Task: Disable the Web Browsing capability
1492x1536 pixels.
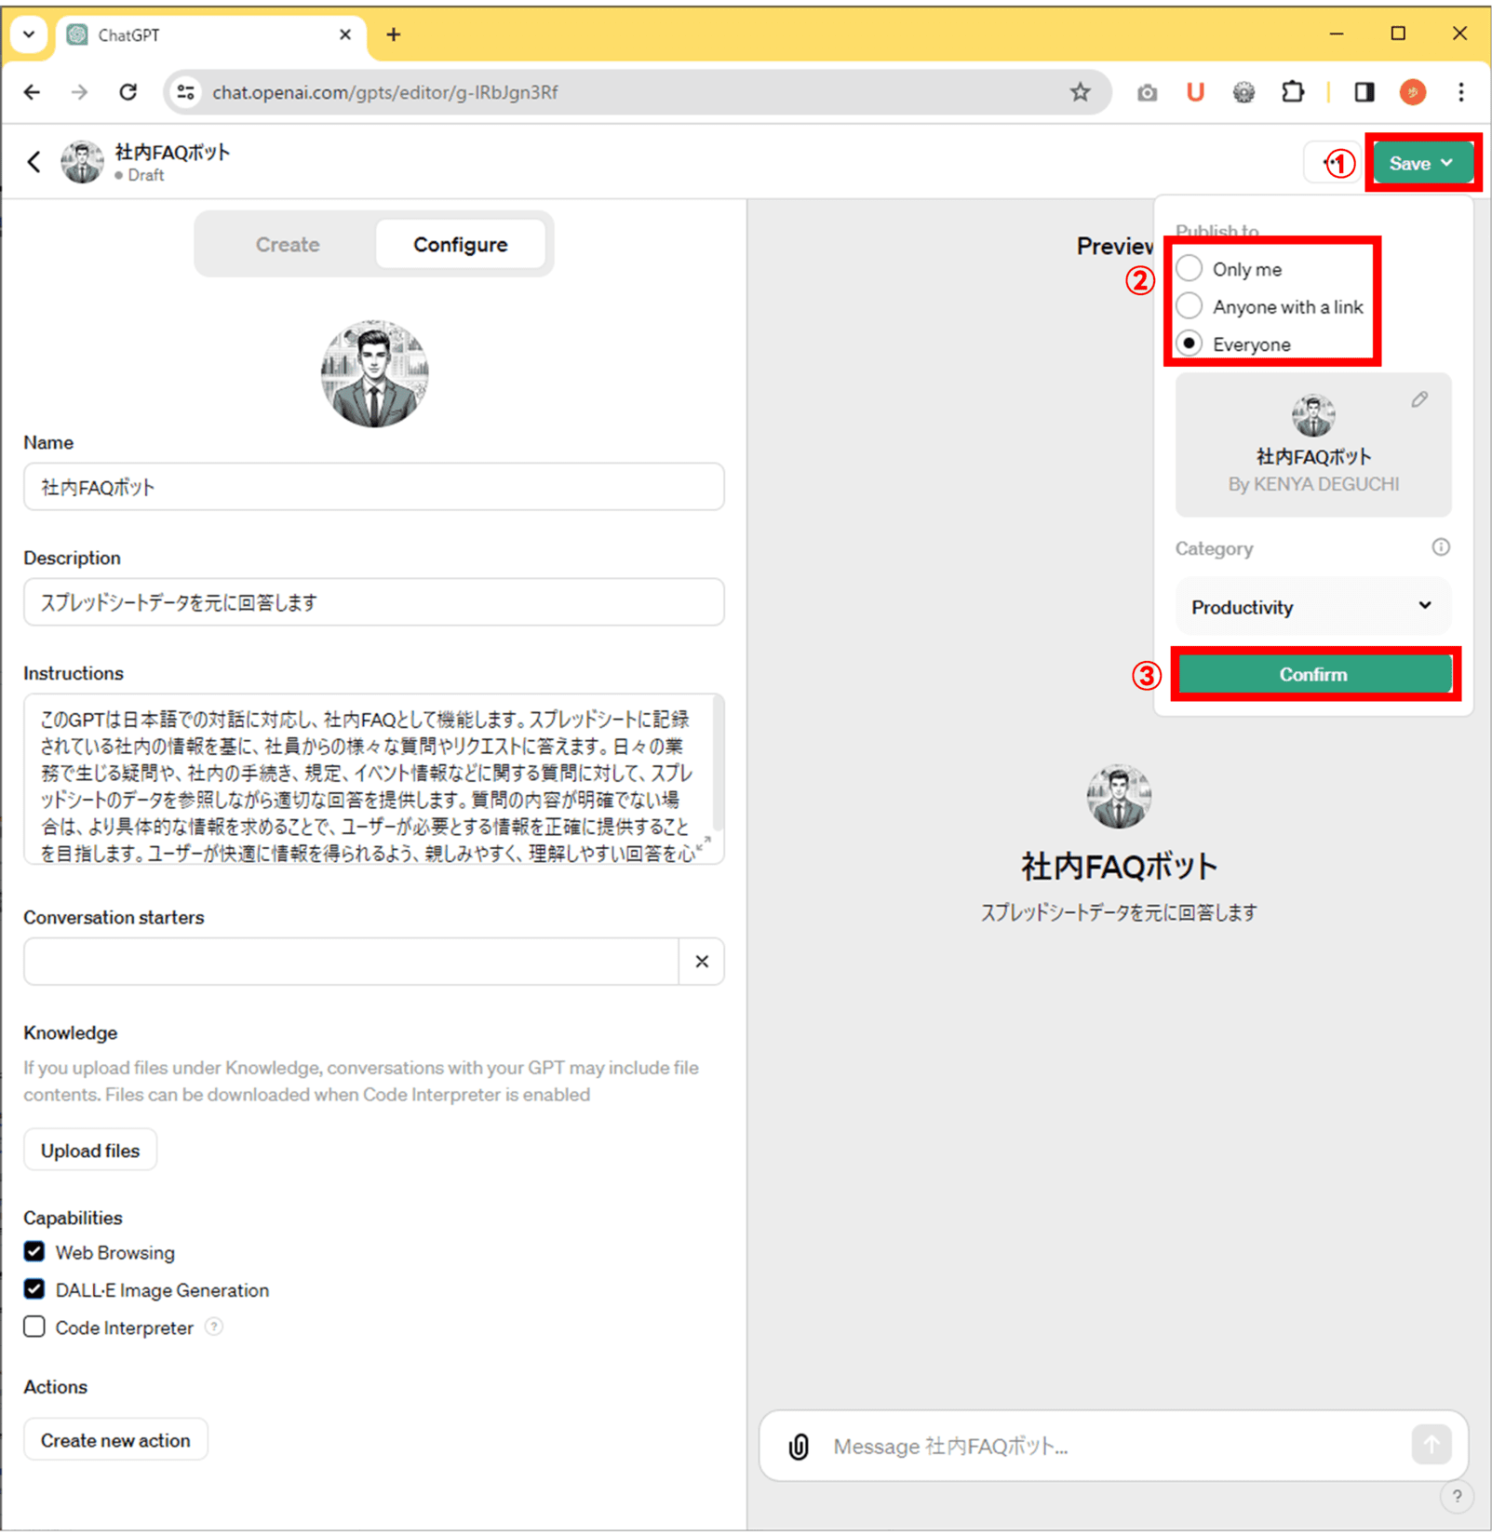Action: 34,1251
